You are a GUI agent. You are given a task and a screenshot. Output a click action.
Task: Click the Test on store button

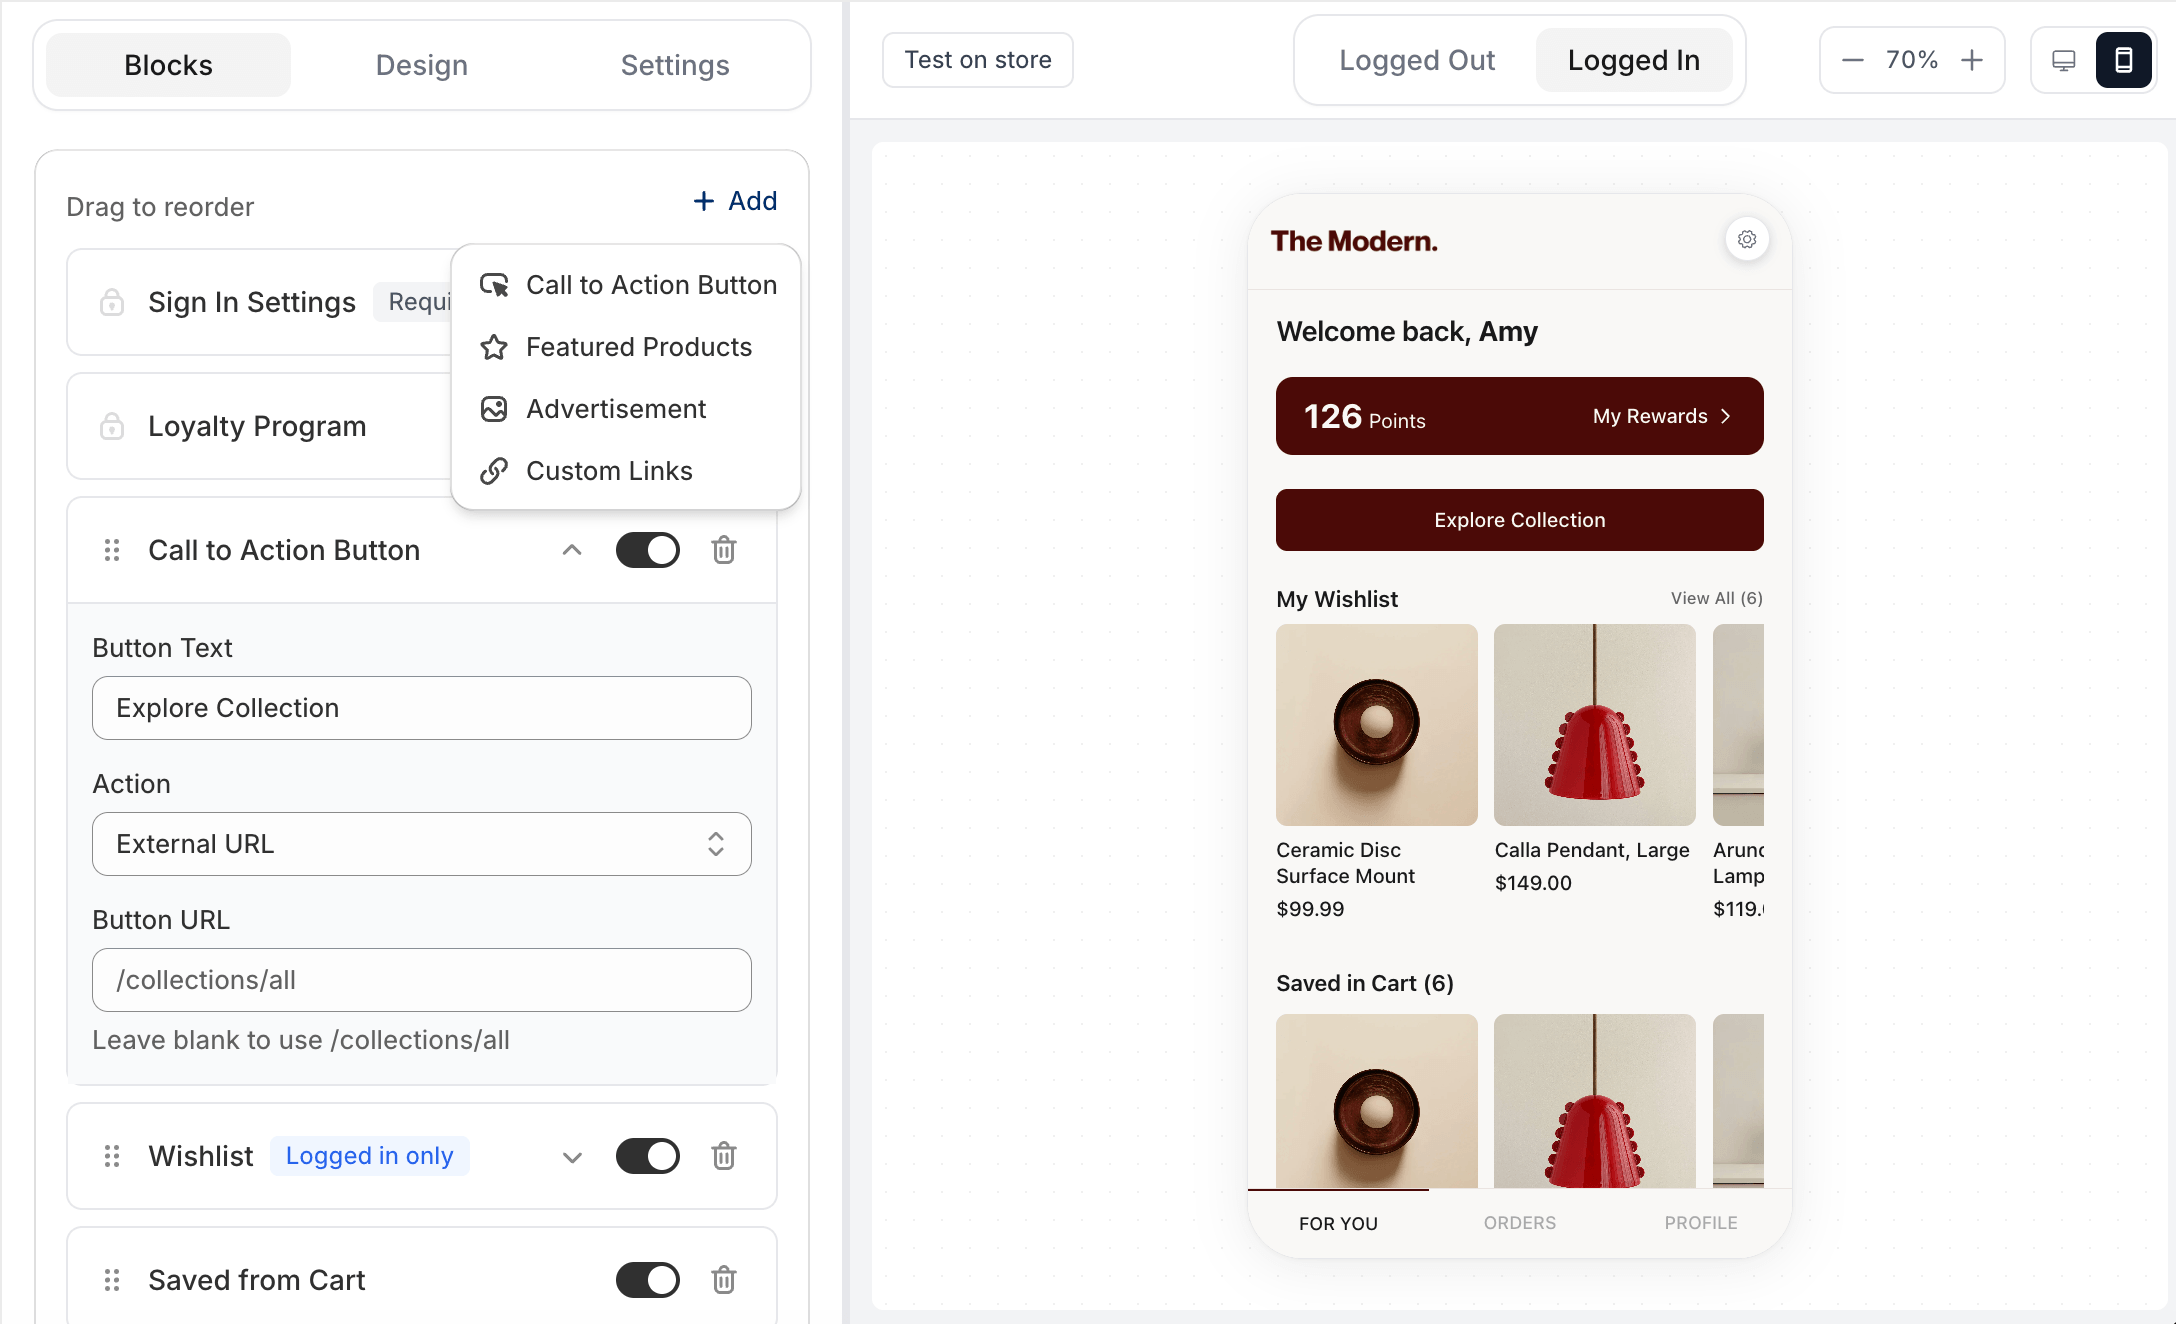[977, 60]
